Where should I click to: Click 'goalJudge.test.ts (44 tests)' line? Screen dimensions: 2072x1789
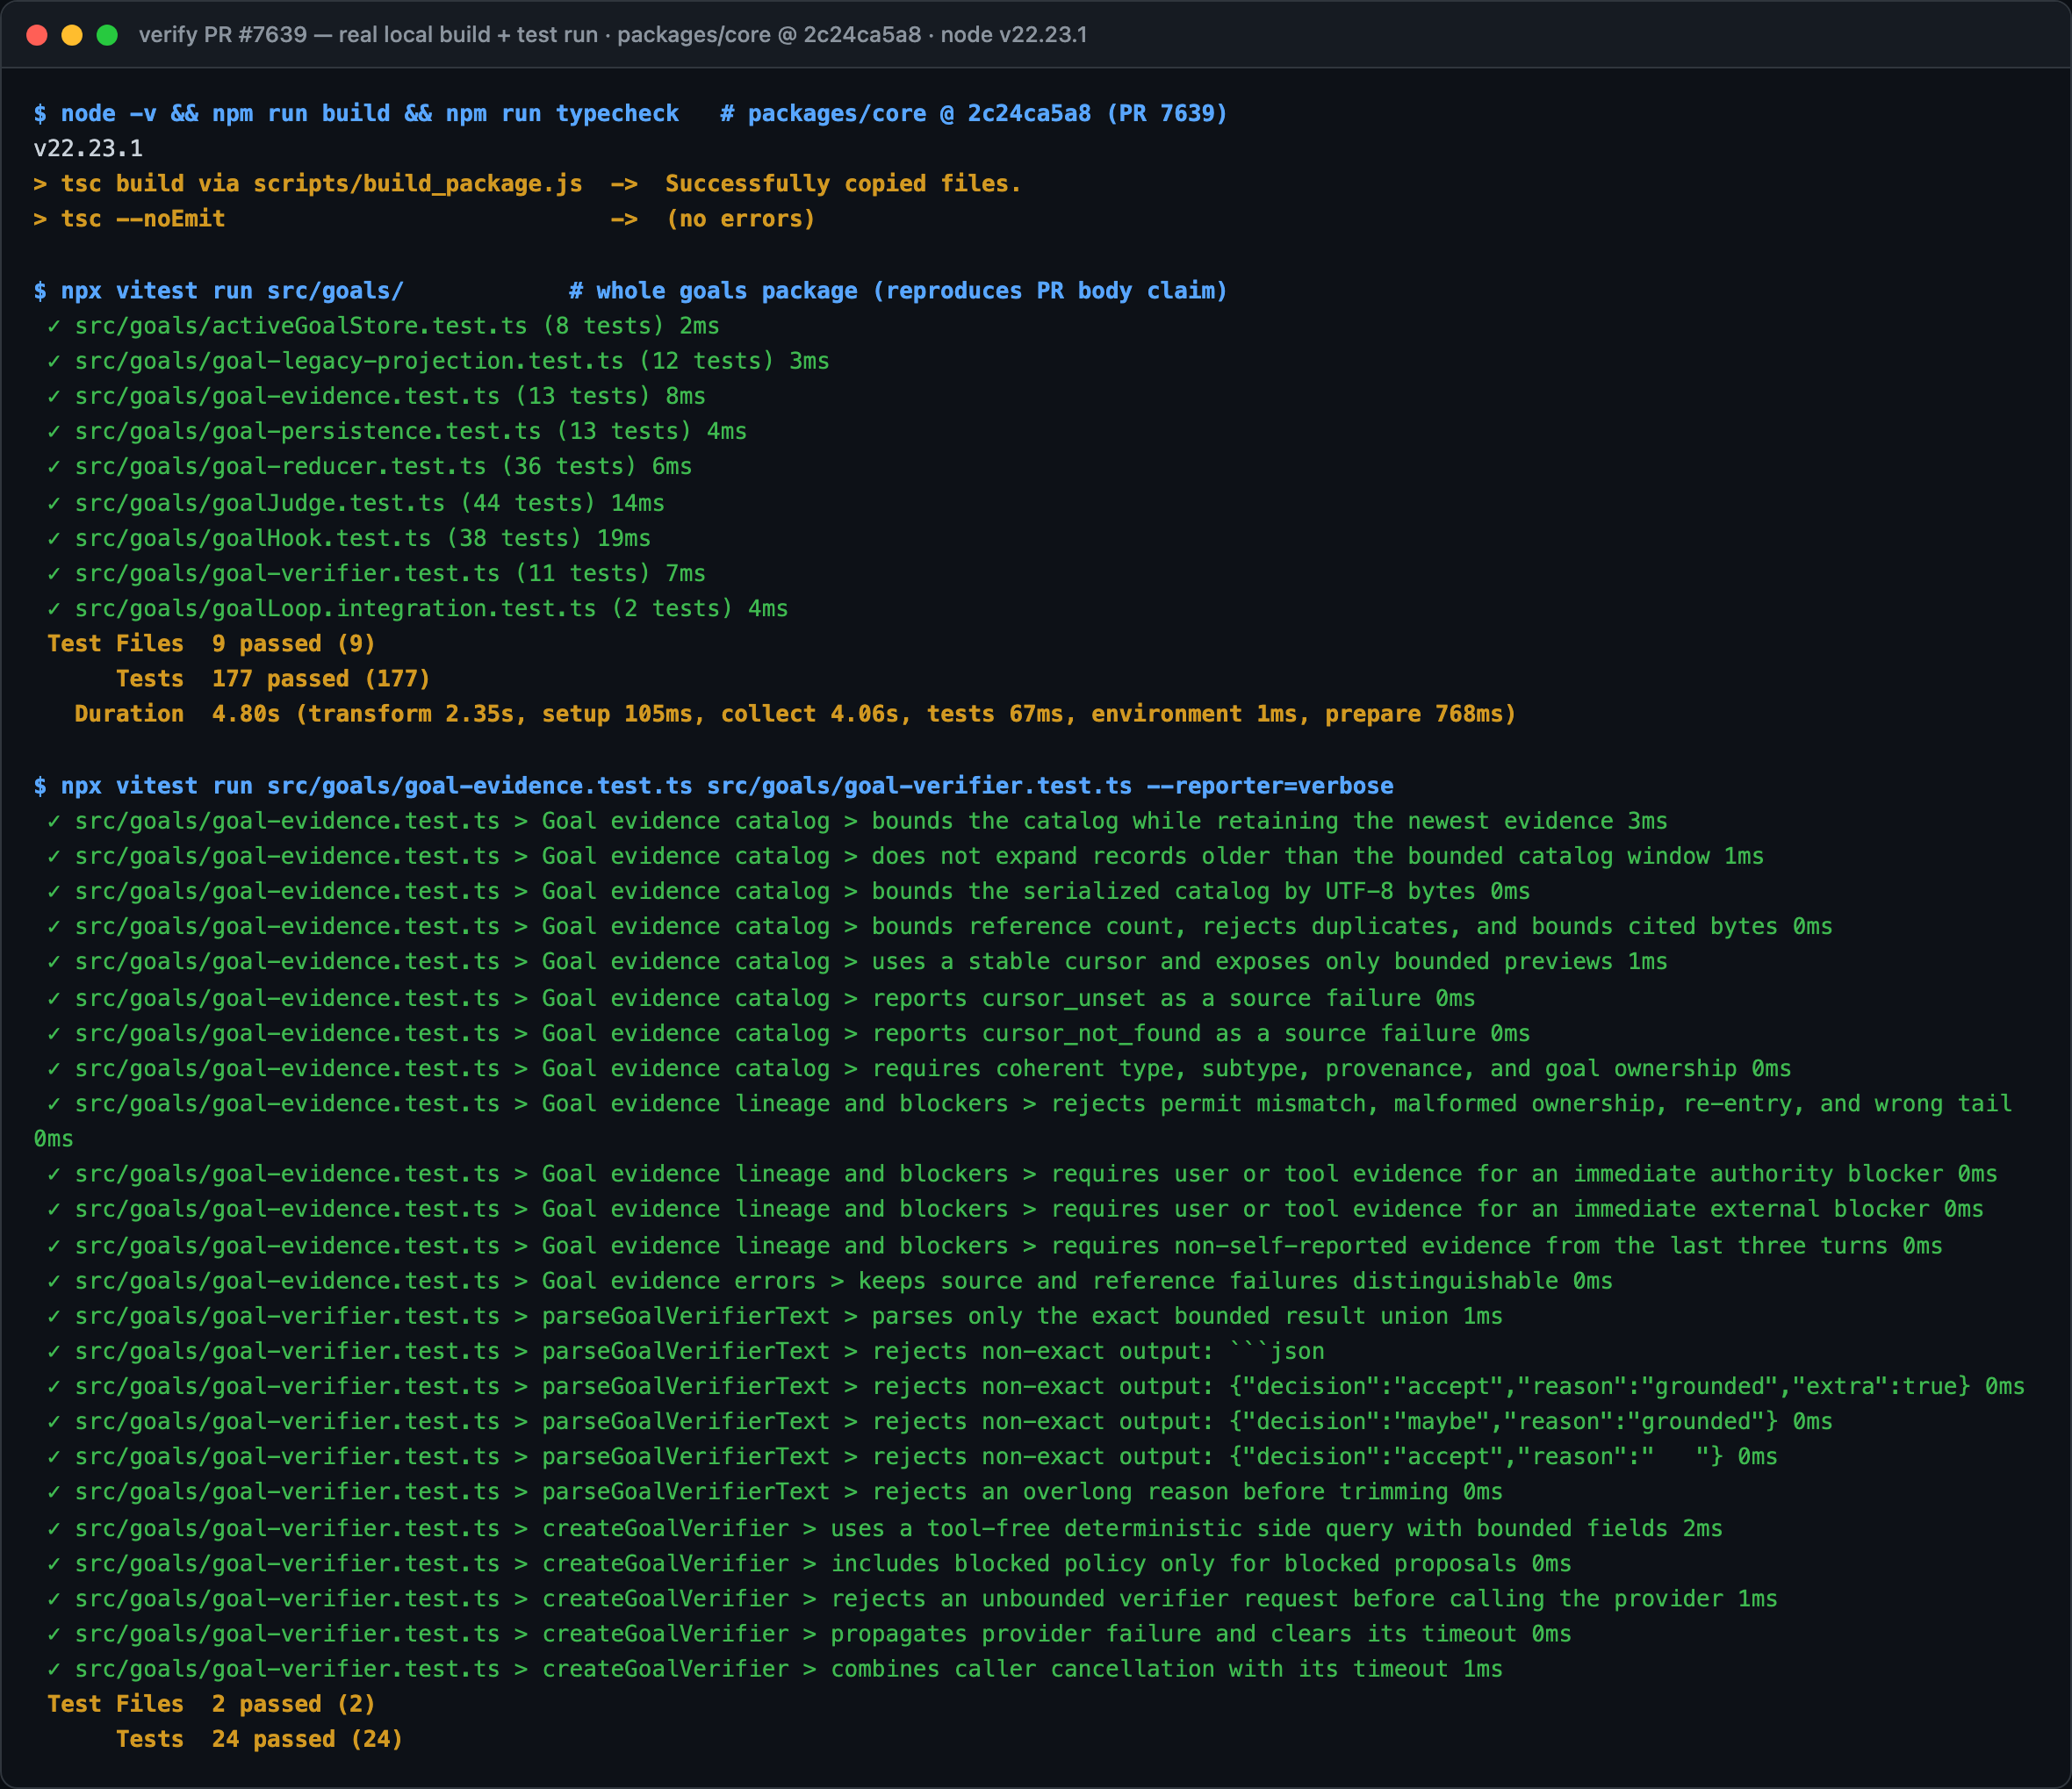click(356, 502)
